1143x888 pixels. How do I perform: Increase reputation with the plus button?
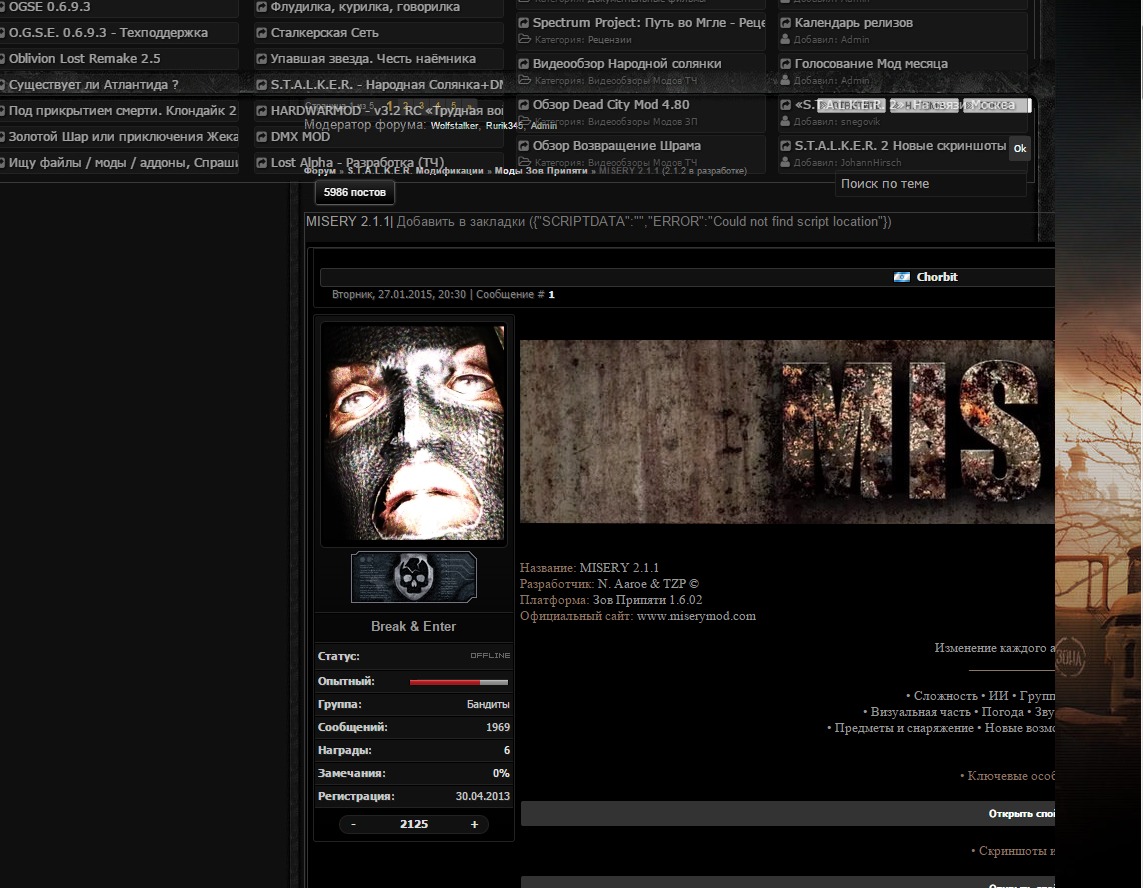(x=474, y=825)
